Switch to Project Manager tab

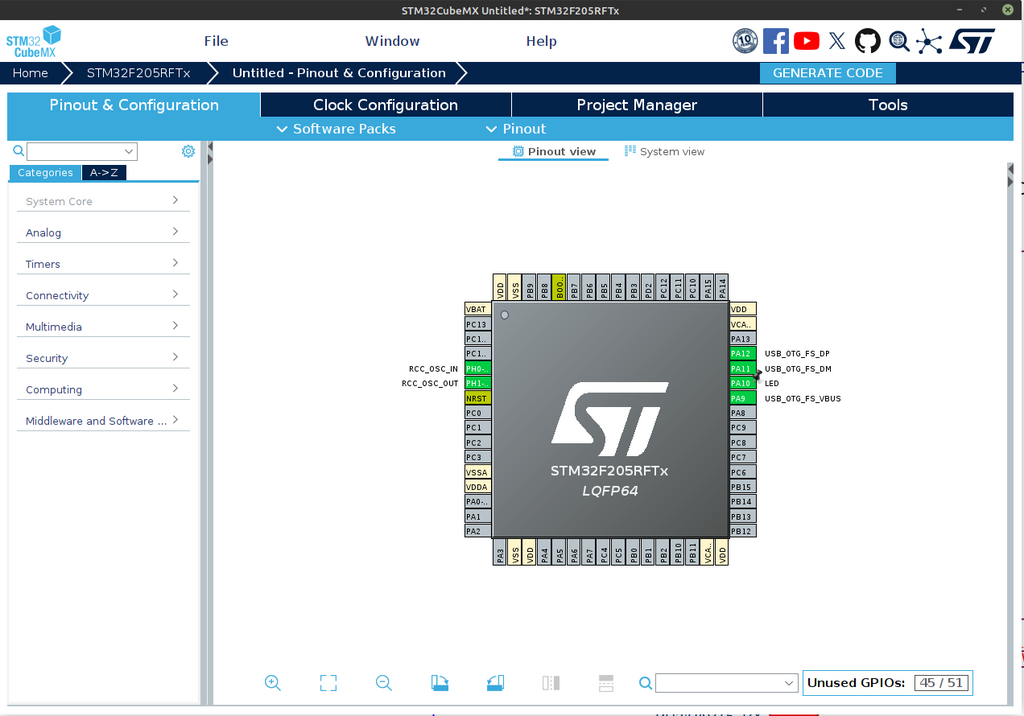637,105
